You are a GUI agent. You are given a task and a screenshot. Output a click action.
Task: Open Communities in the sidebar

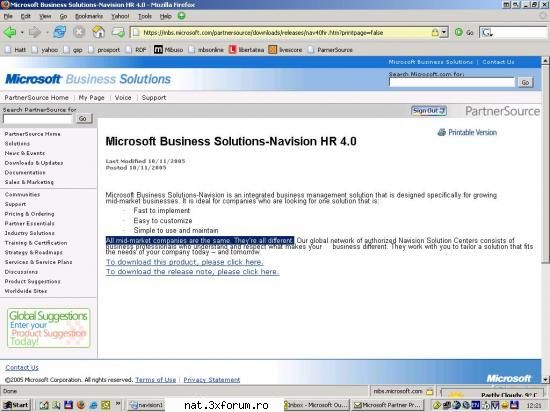22,195
